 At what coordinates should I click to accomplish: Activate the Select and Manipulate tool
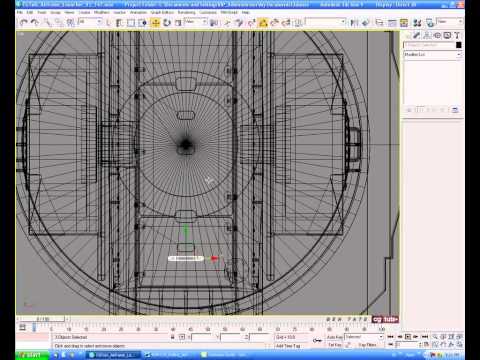click(x=227, y=23)
